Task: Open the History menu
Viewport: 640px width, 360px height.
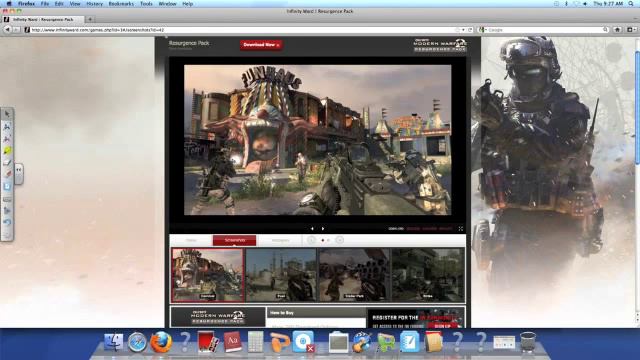Action: tap(94, 4)
